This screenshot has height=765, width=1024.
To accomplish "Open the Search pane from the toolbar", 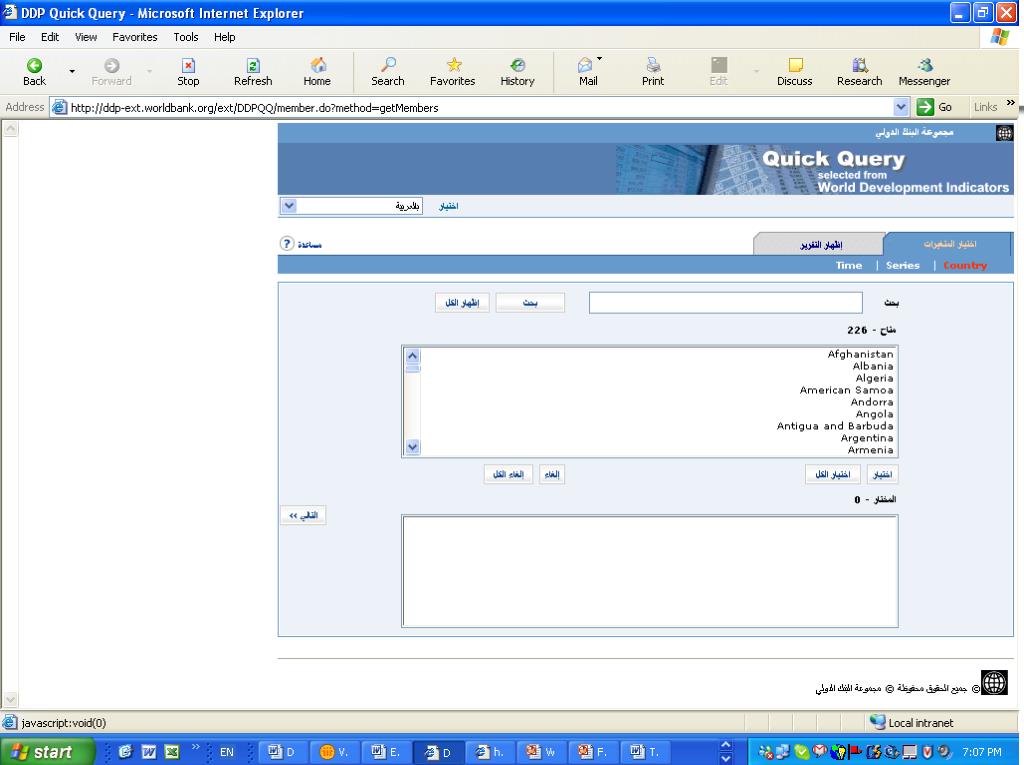I will pos(388,71).
